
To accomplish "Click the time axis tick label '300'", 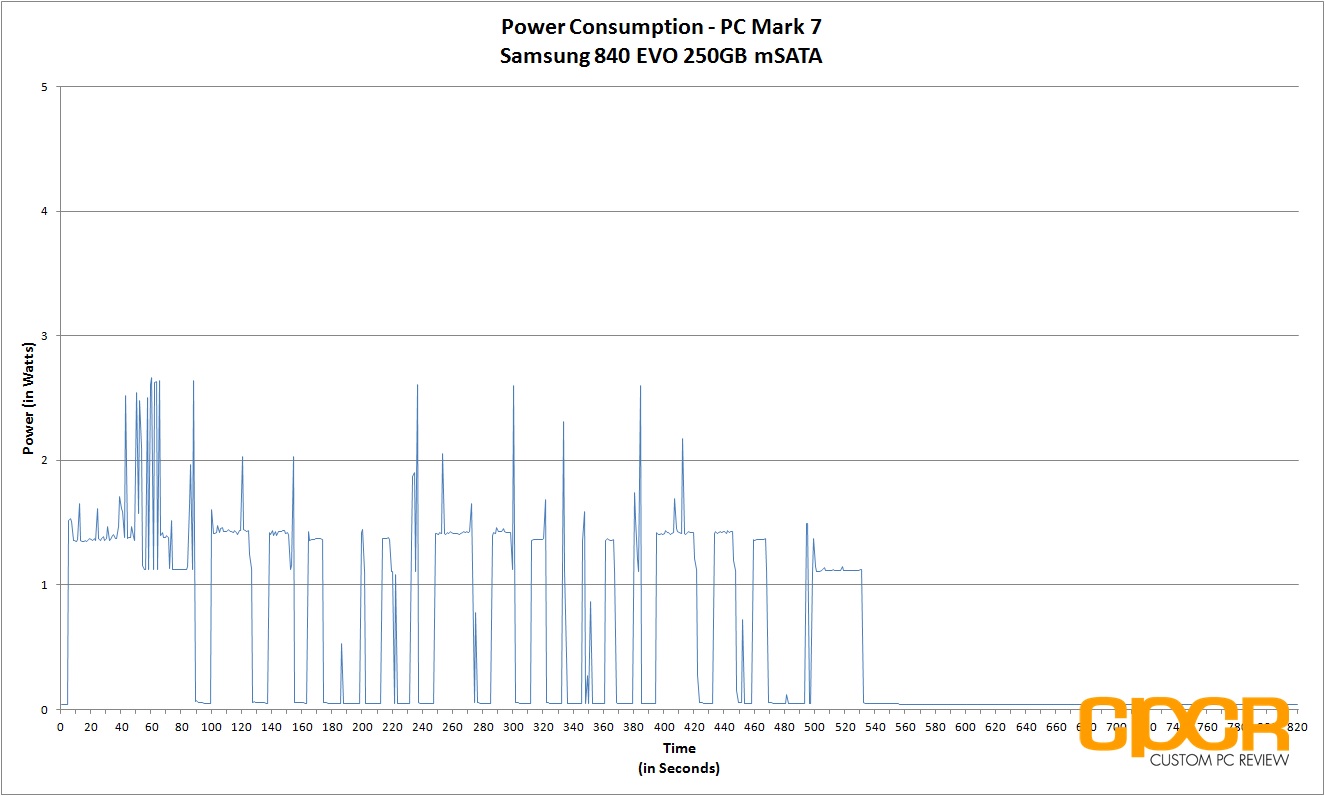I will (x=513, y=727).
